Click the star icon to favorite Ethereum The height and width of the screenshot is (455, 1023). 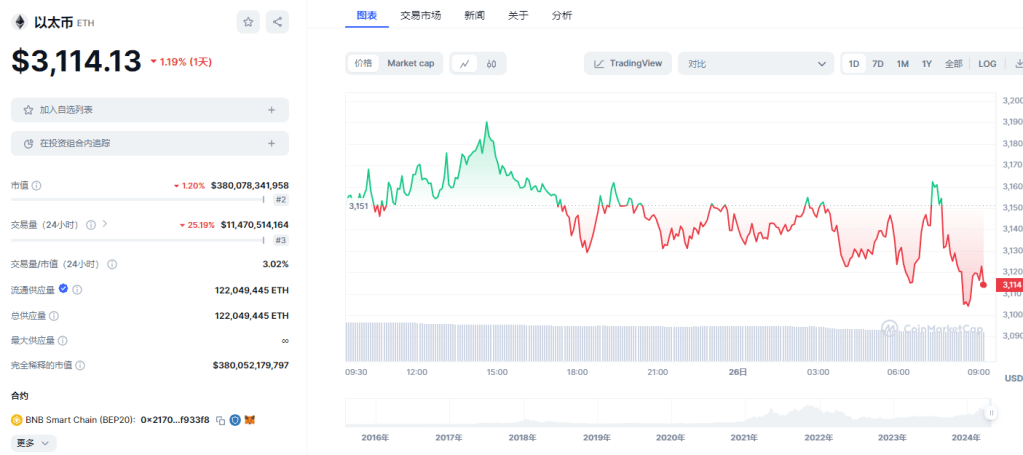(x=249, y=21)
